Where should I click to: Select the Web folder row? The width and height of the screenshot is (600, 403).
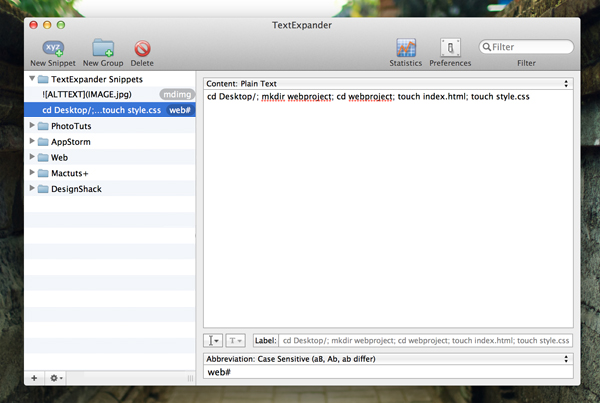click(x=110, y=157)
